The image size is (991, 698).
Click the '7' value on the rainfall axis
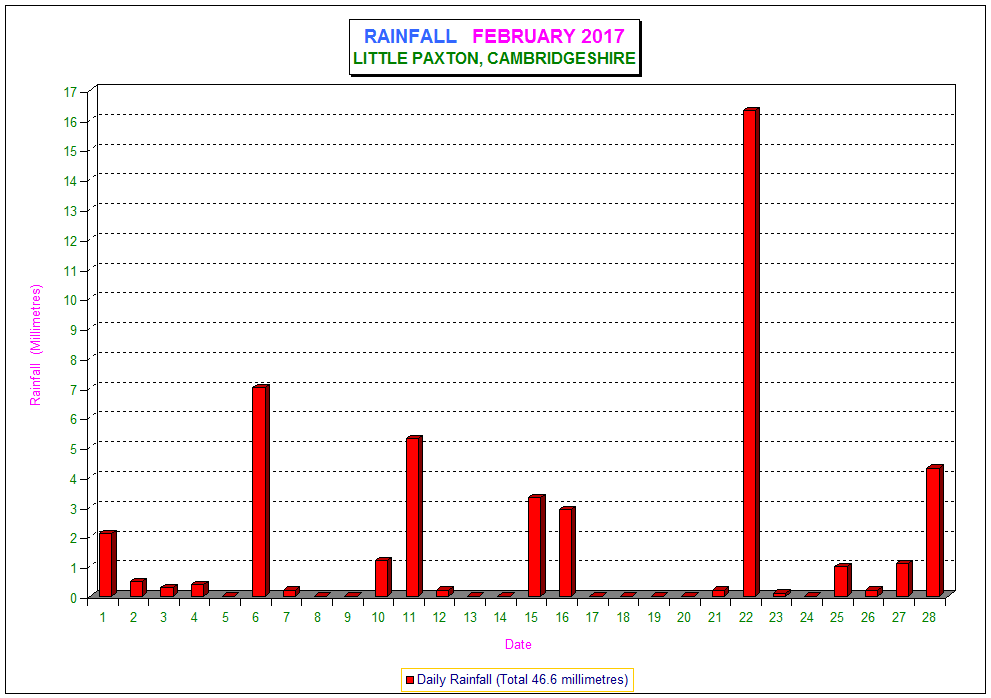click(73, 389)
